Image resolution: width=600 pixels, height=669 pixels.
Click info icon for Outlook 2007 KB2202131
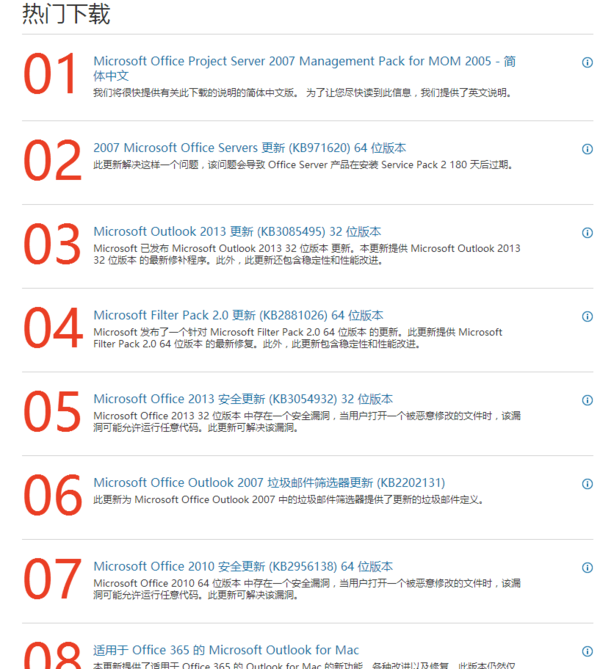587,484
